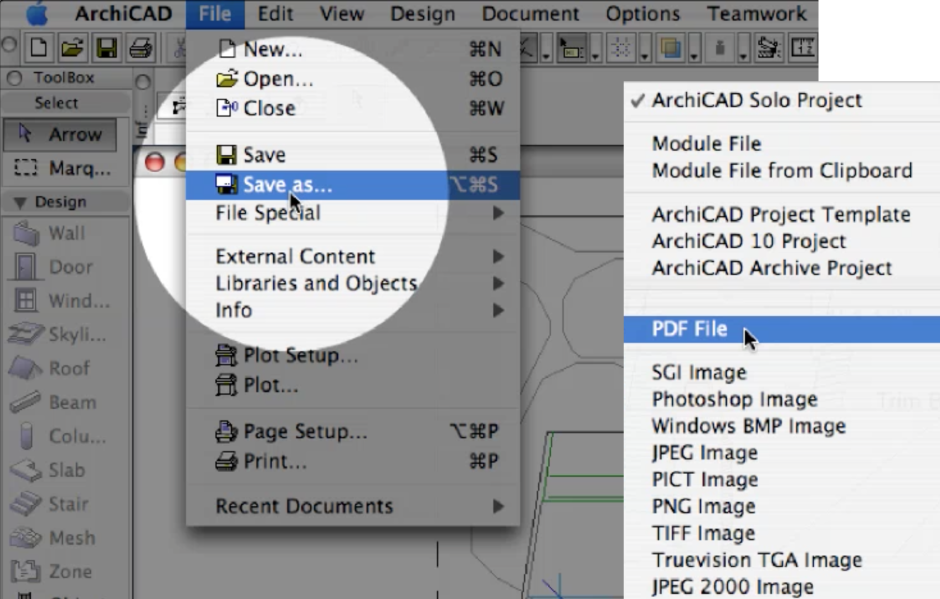940x599 pixels.
Task: Click the overlapping yellow and blue squares icon
Action: coord(670,47)
